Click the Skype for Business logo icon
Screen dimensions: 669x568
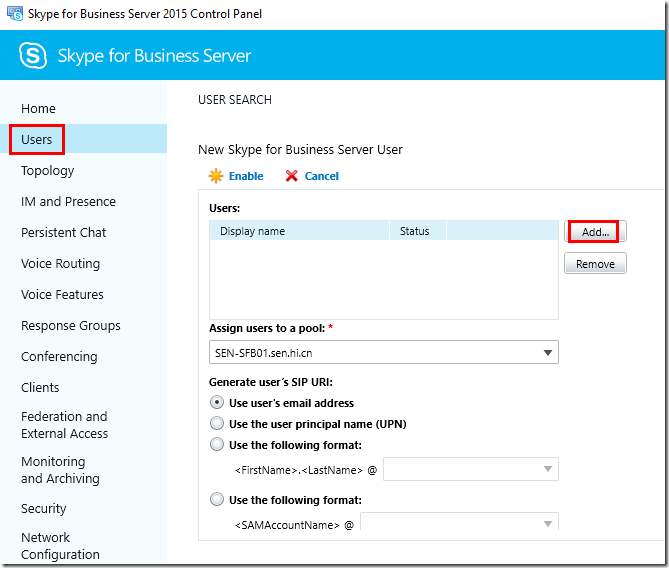[33, 55]
